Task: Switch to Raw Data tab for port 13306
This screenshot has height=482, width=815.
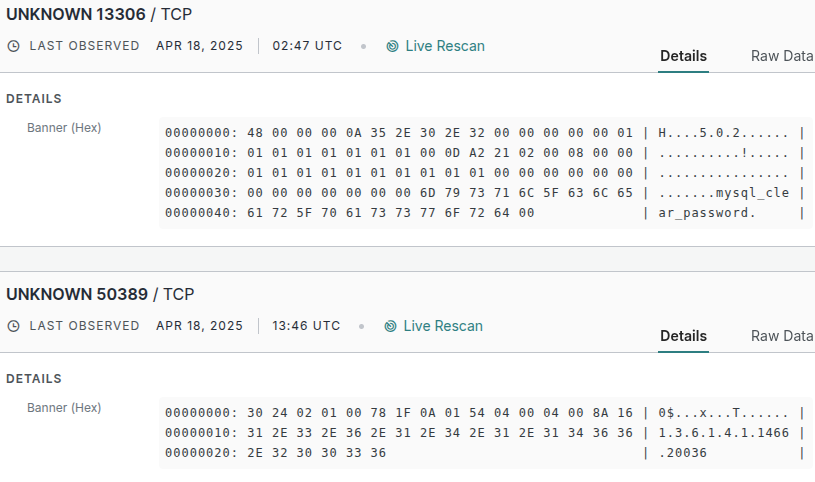Action: click(x=781, y=56)
